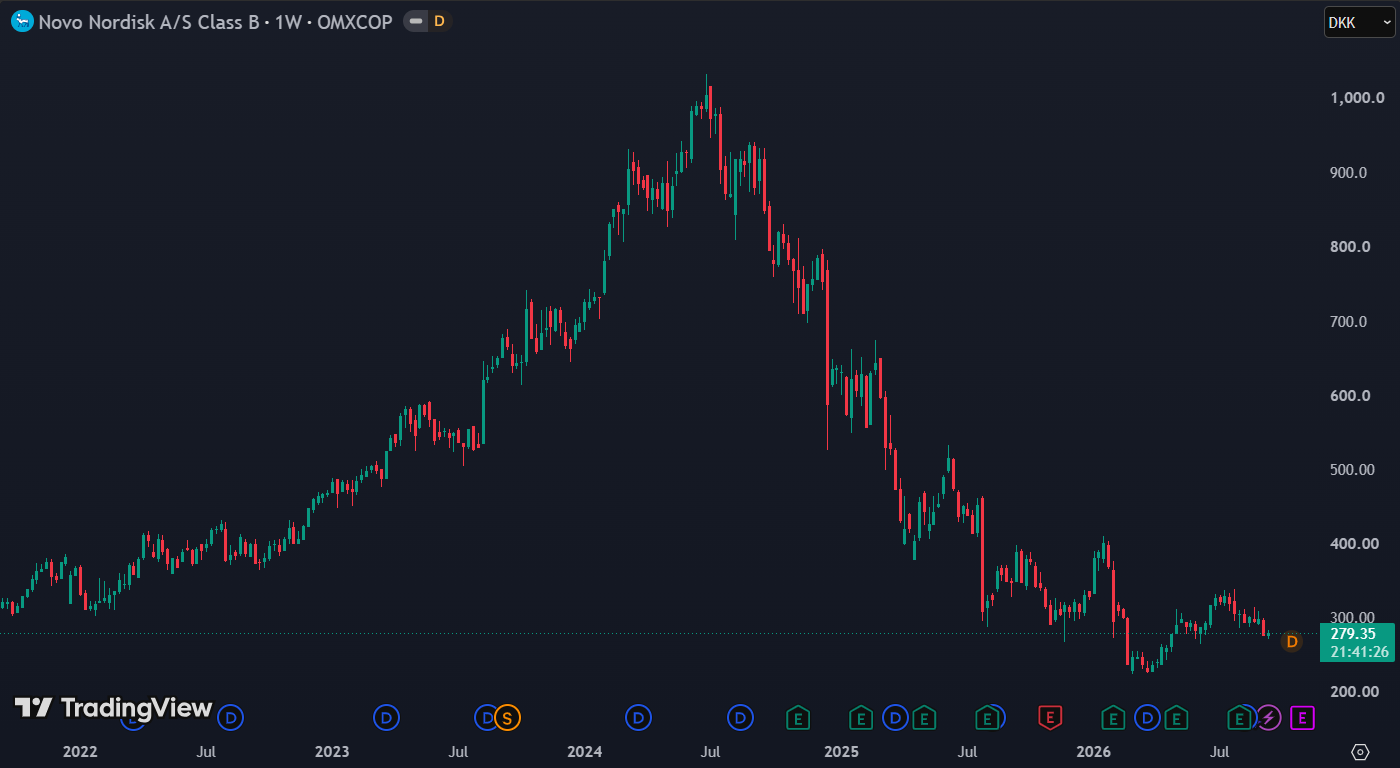Click the green E earnings marker just after 2025
This screenshot has height=768, width=1400.
(x=860, y=717)
